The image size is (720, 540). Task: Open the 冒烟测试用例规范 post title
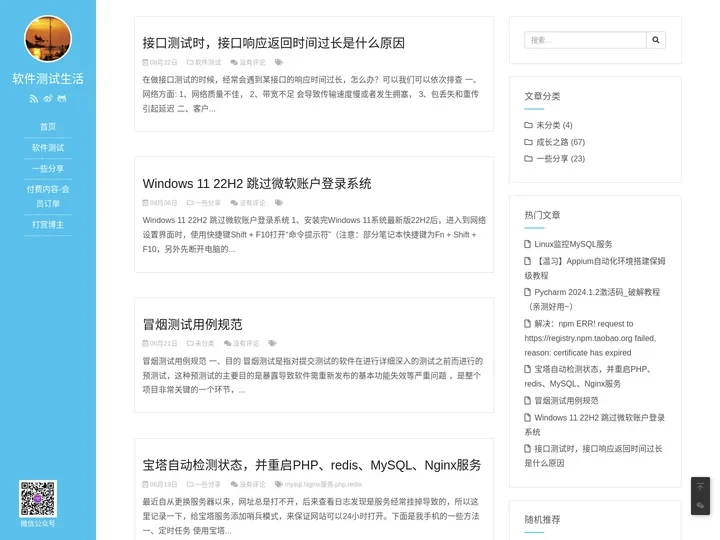(x=192, y=324)
